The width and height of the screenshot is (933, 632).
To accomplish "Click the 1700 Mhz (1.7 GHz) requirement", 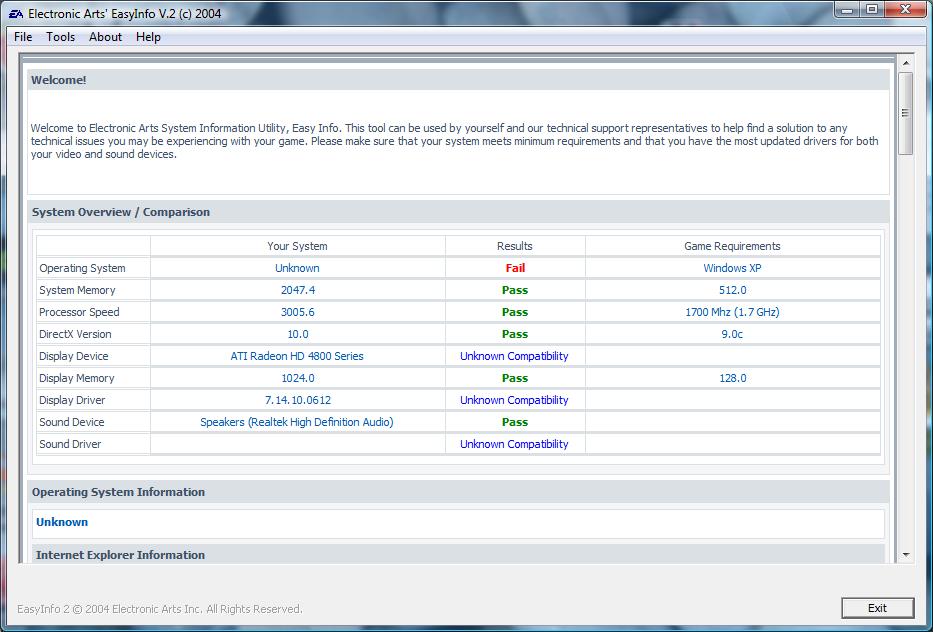I will coord(732,312).
